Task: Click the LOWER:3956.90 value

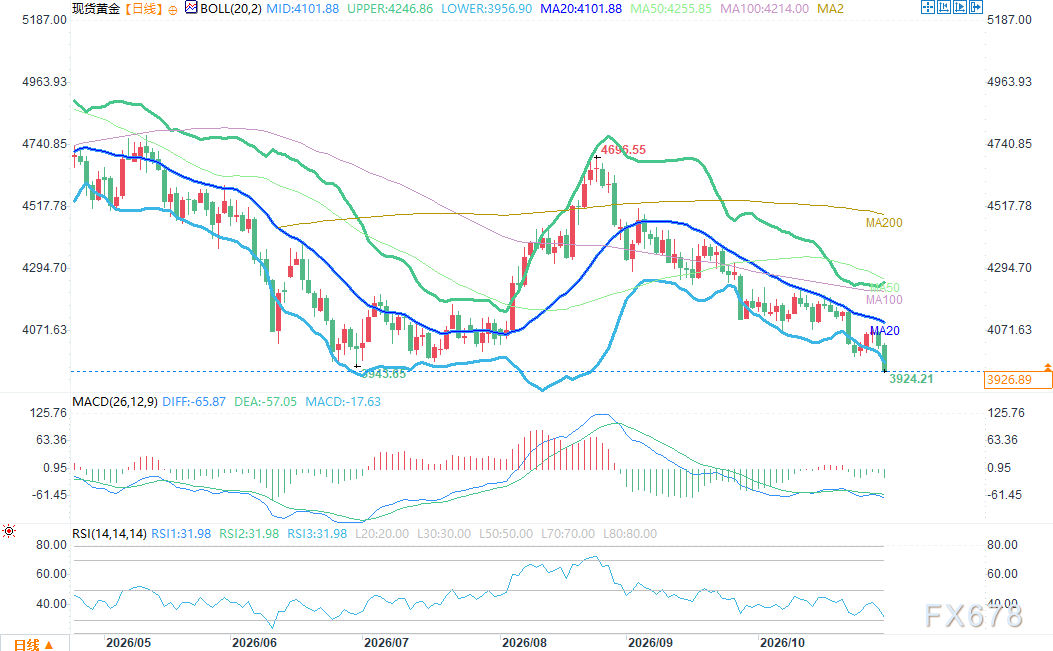Action: [x=486, y=9]
